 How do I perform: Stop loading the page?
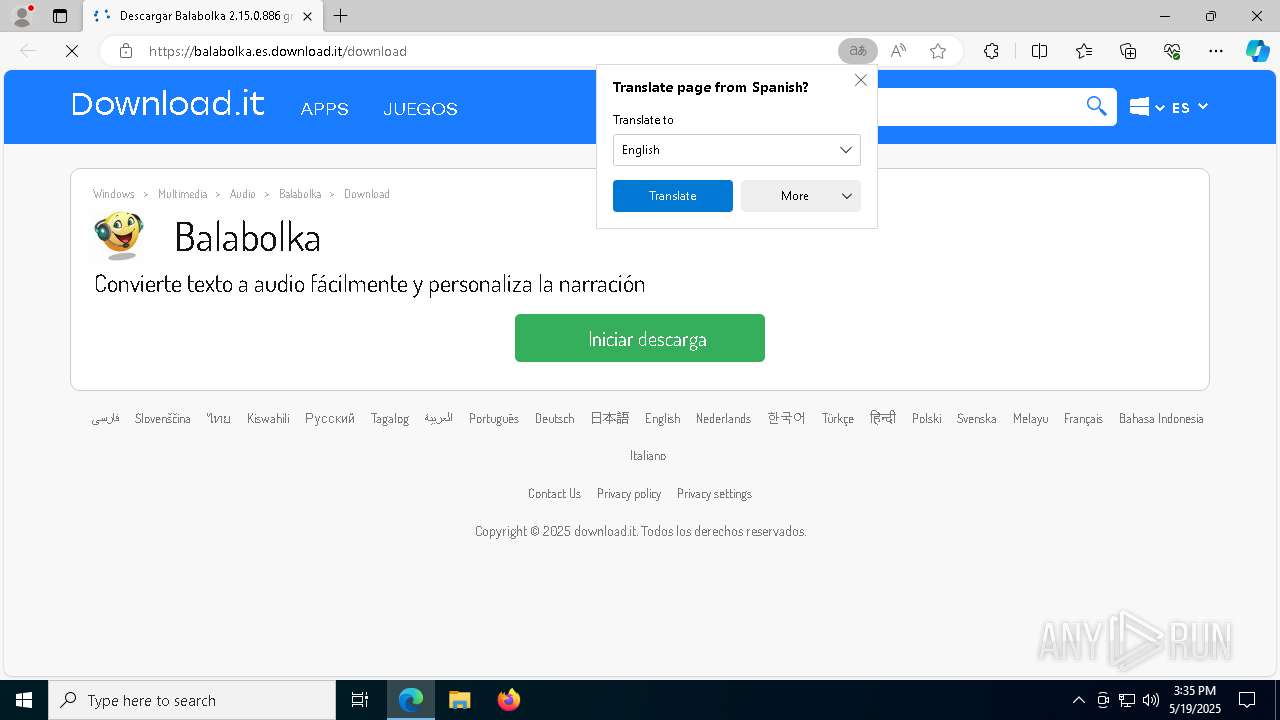pyautogui.click(x=72, y=51)
